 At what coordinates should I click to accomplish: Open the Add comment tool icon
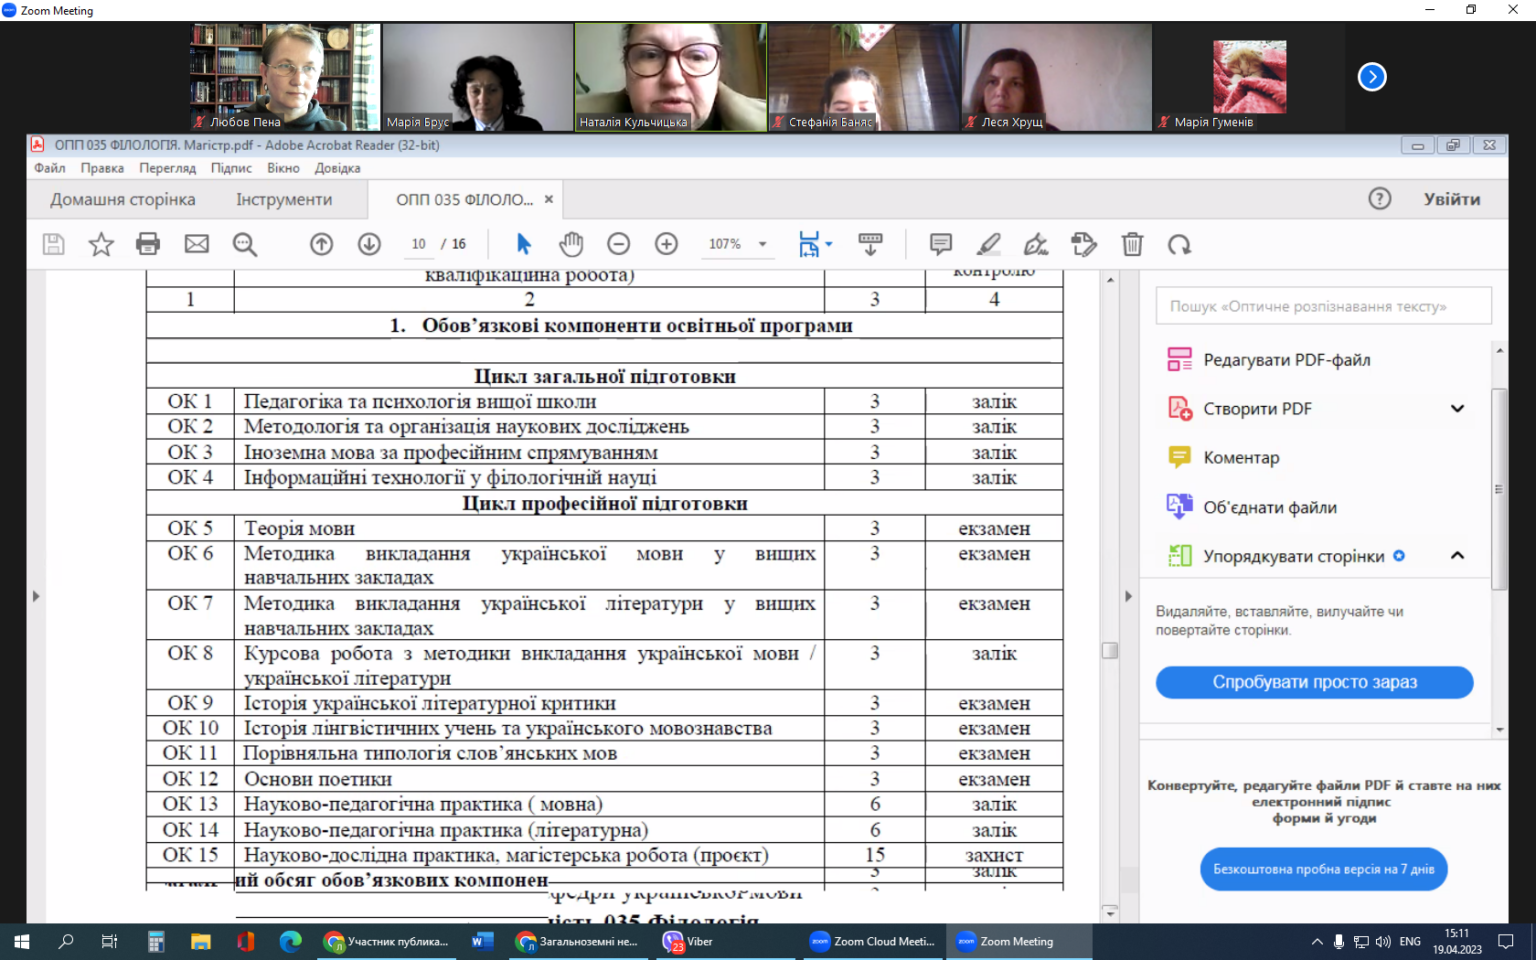tap(940, 244)
